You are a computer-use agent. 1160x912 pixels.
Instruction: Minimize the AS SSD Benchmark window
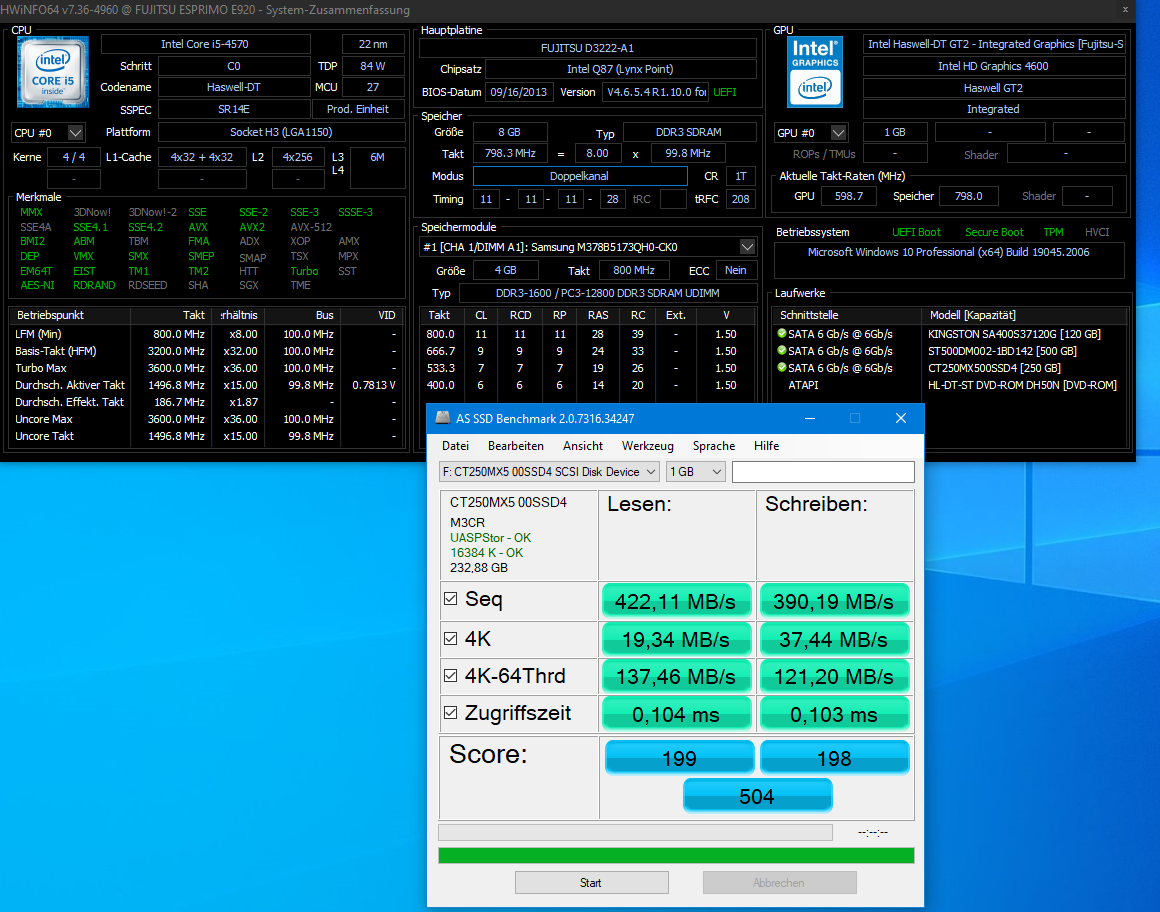[x=810, y=418]
